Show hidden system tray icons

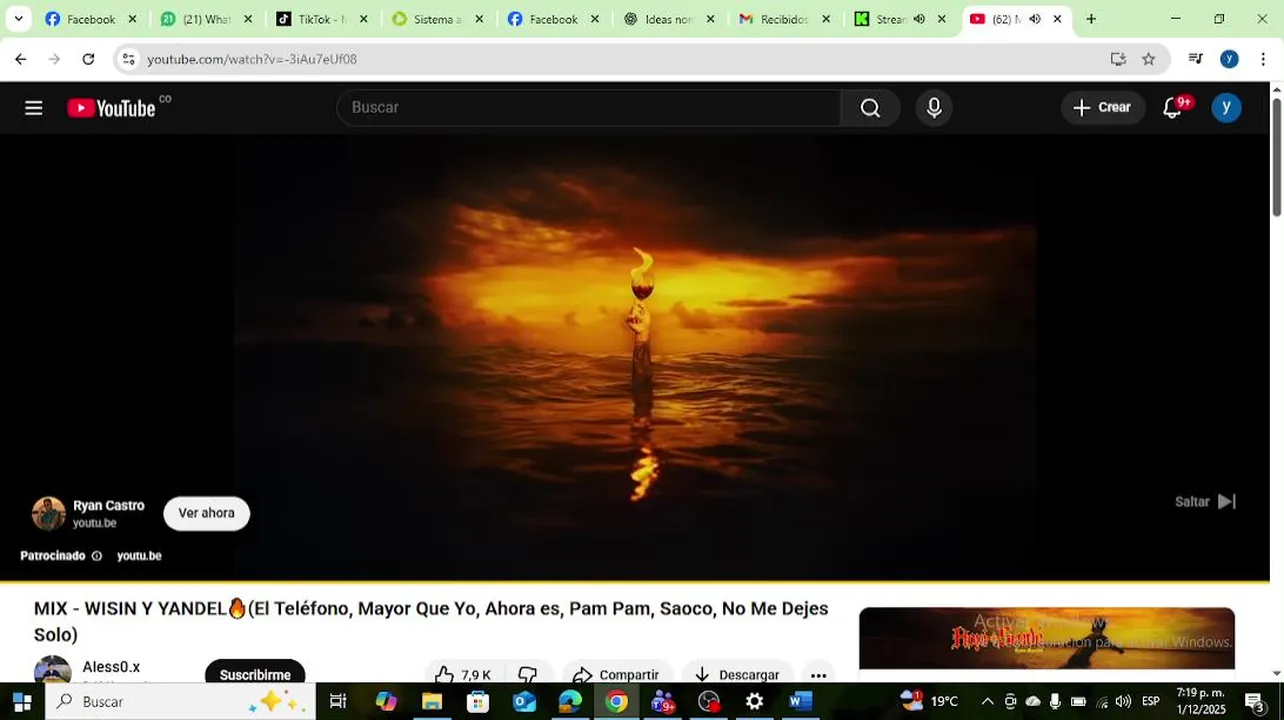click(x=987, y=702)
